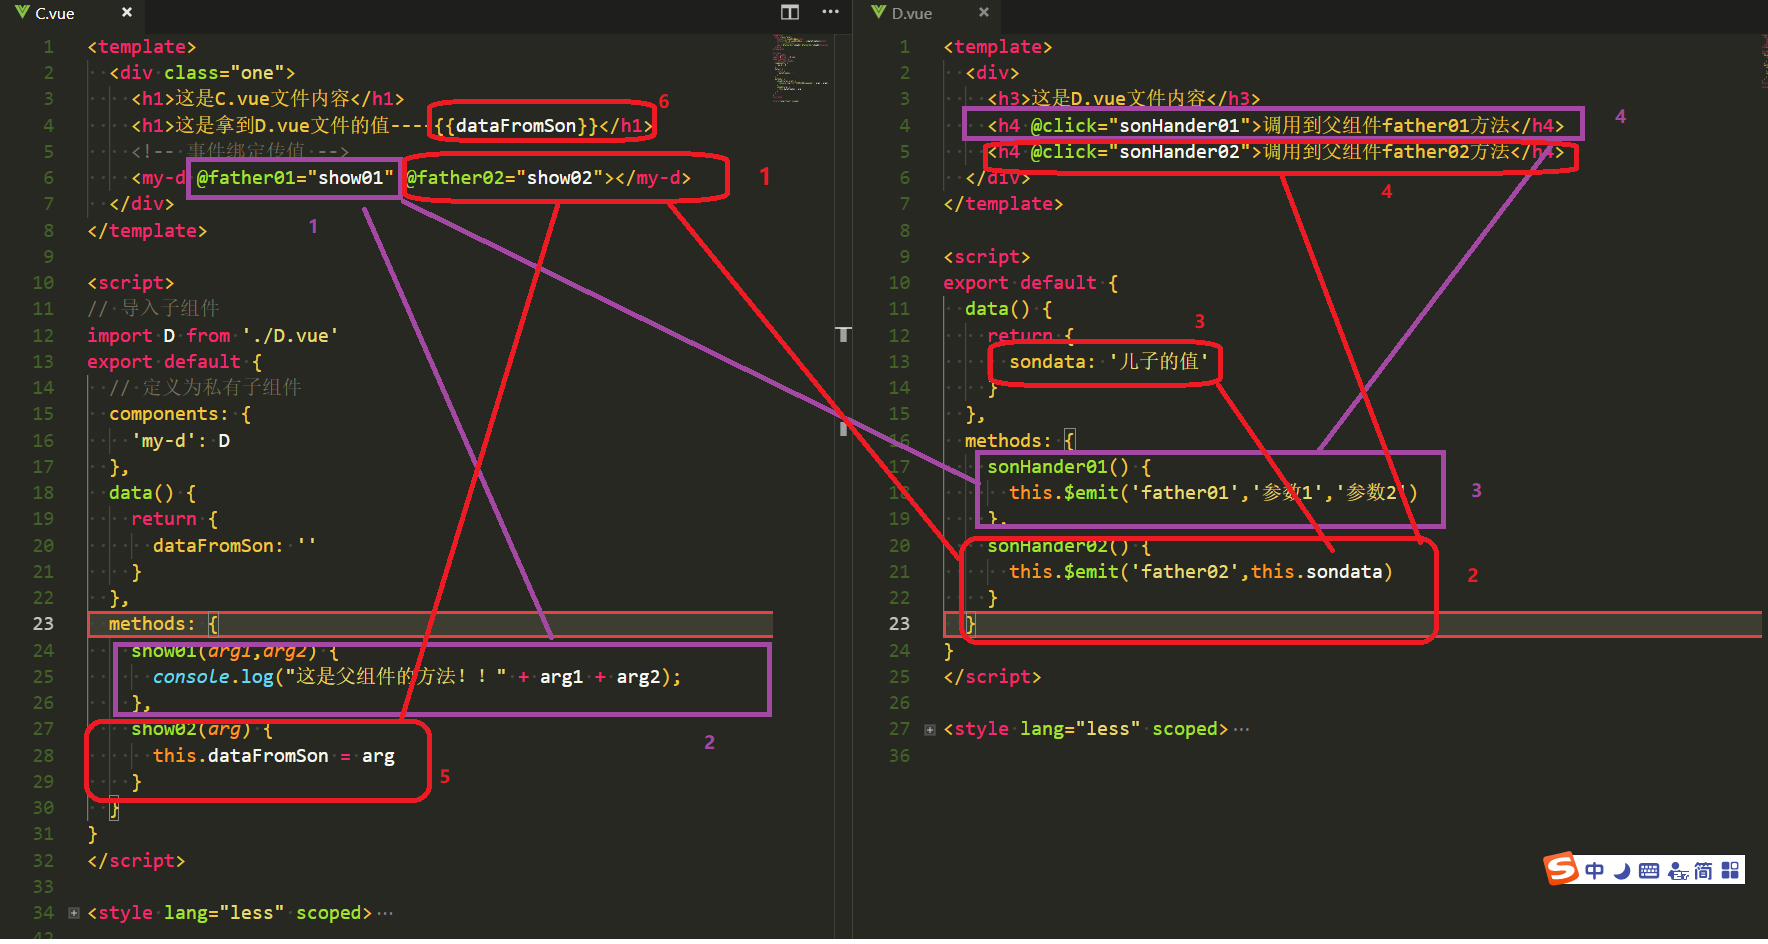Click "import D from './D.vue'" line
The image size is (1768, 944).
(x=213, y=336)
